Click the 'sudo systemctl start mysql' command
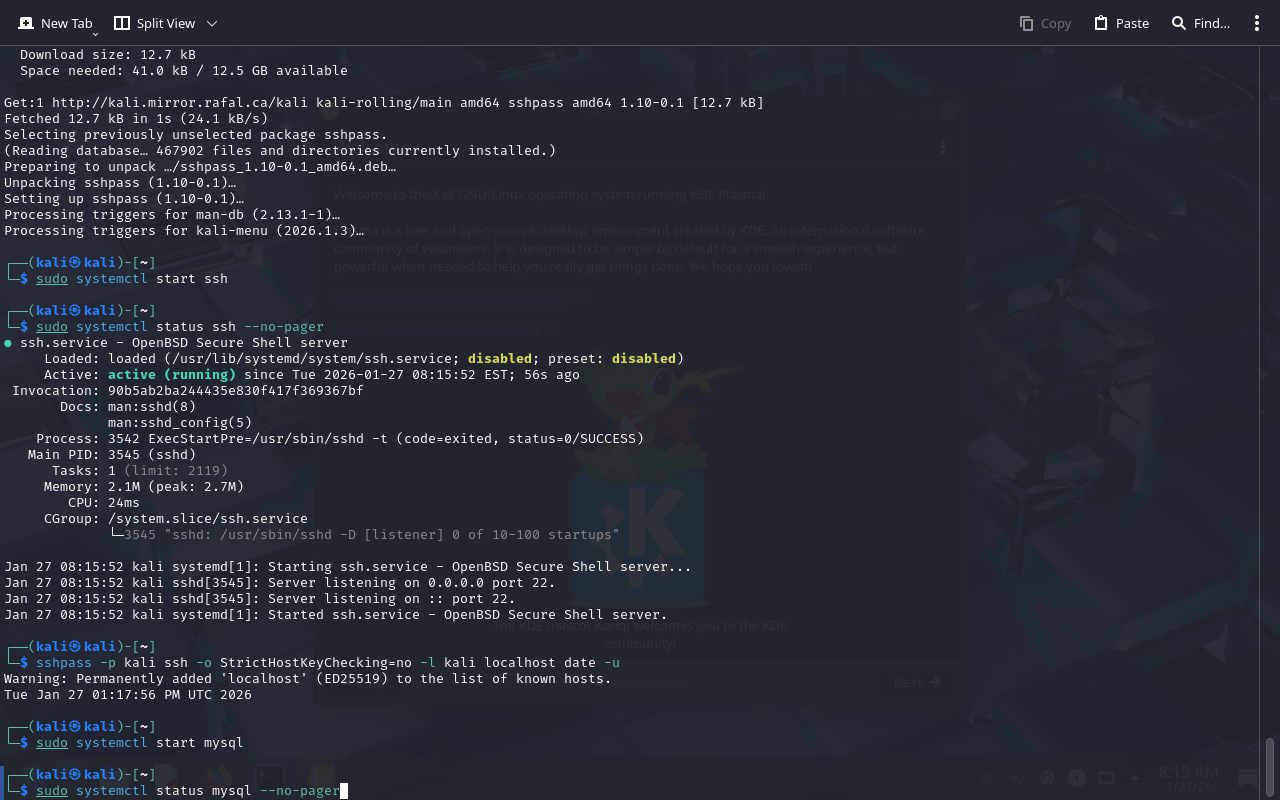 pos(140,743)
